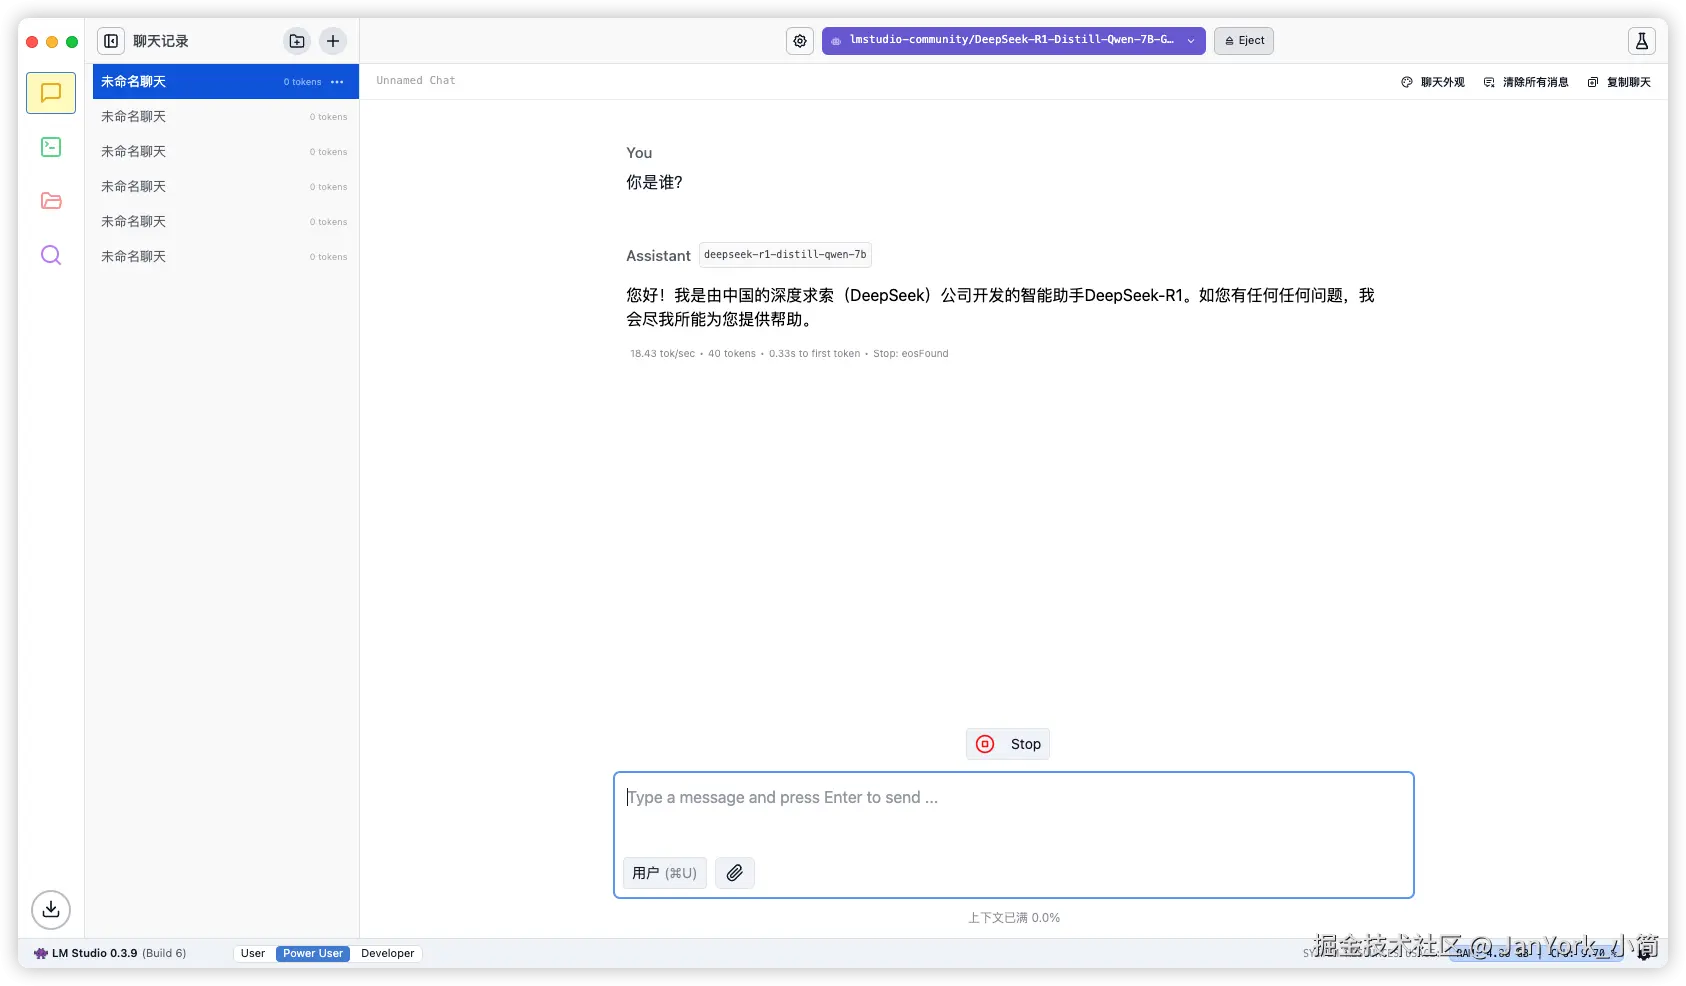1686x986 pixels.
Task: Switch to User mode
Action: click(x=253, y=954)
